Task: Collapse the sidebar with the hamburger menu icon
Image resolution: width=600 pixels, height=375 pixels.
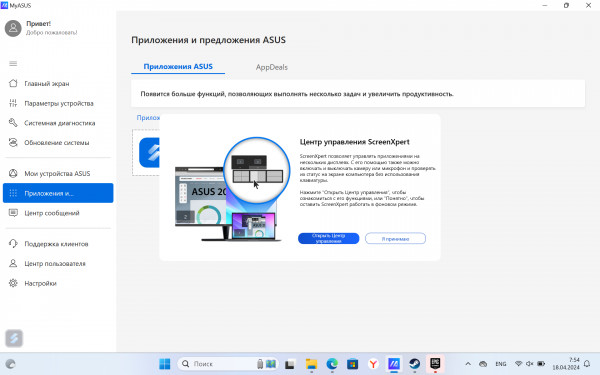Action: tap(13, 64)
